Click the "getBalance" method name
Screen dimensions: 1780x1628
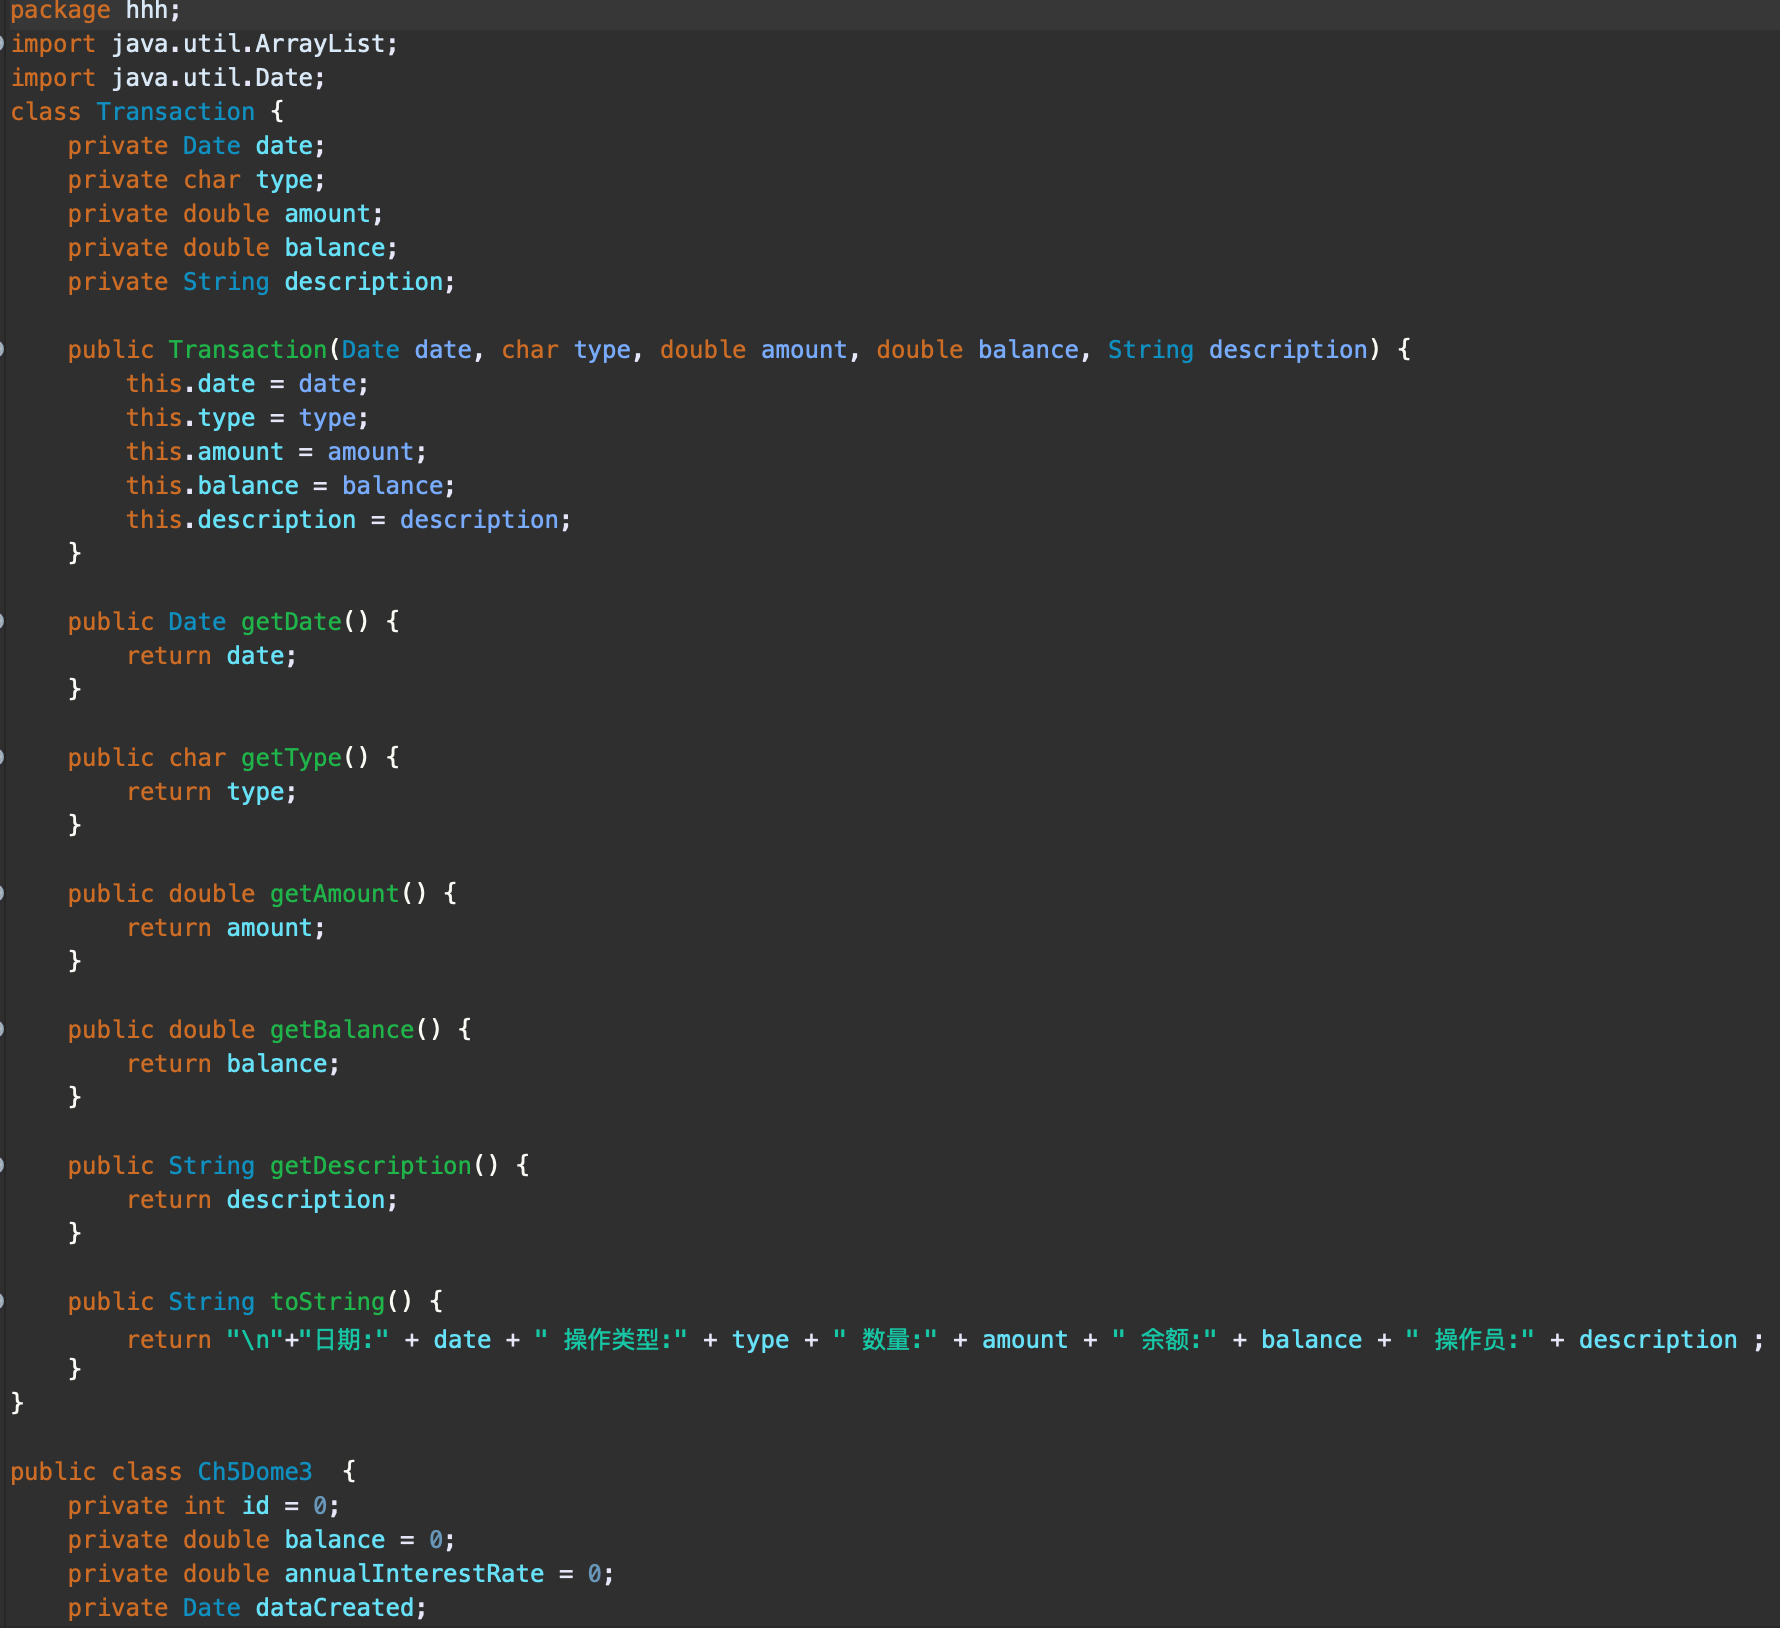coord(342,1030)
